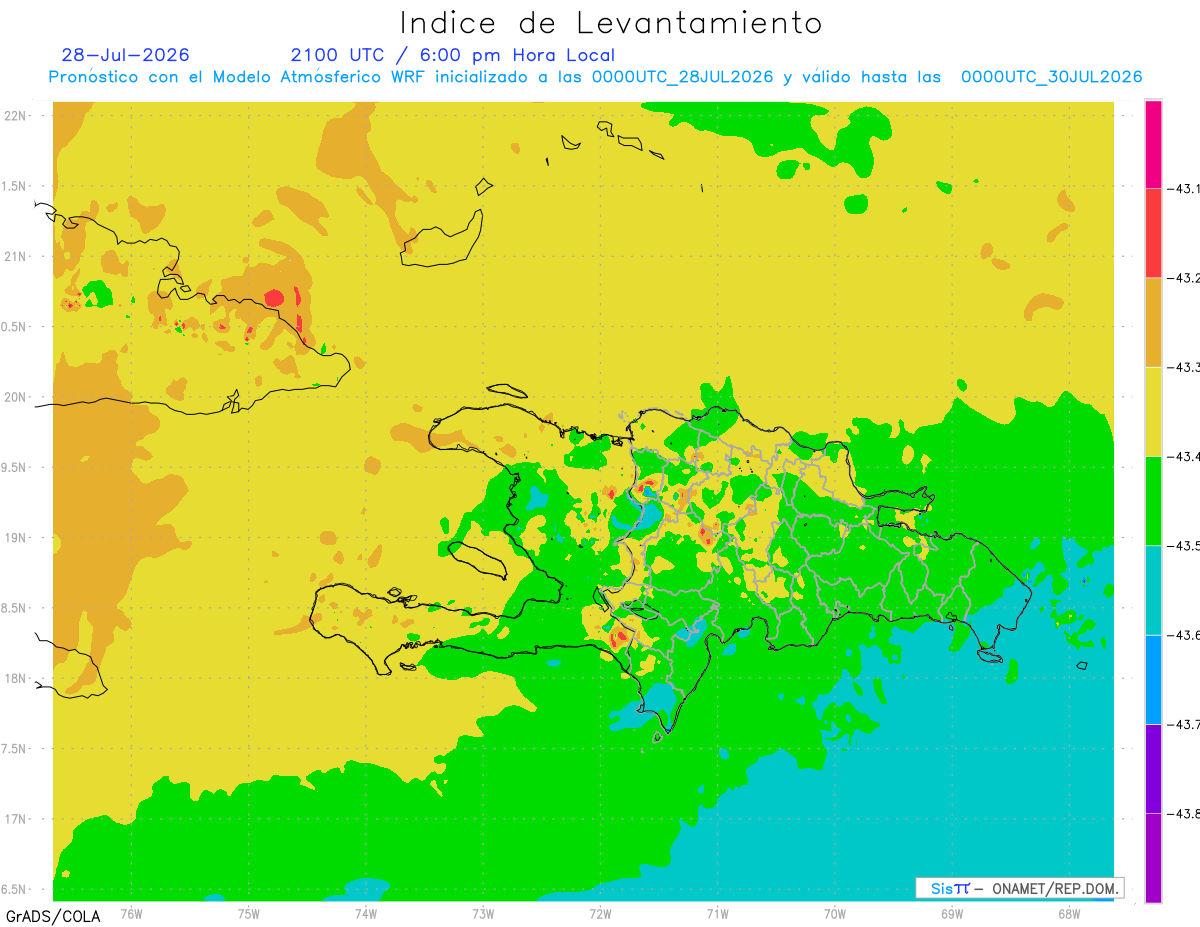
Task: Click the "GrADS/COLA" label
Action: 53,916
